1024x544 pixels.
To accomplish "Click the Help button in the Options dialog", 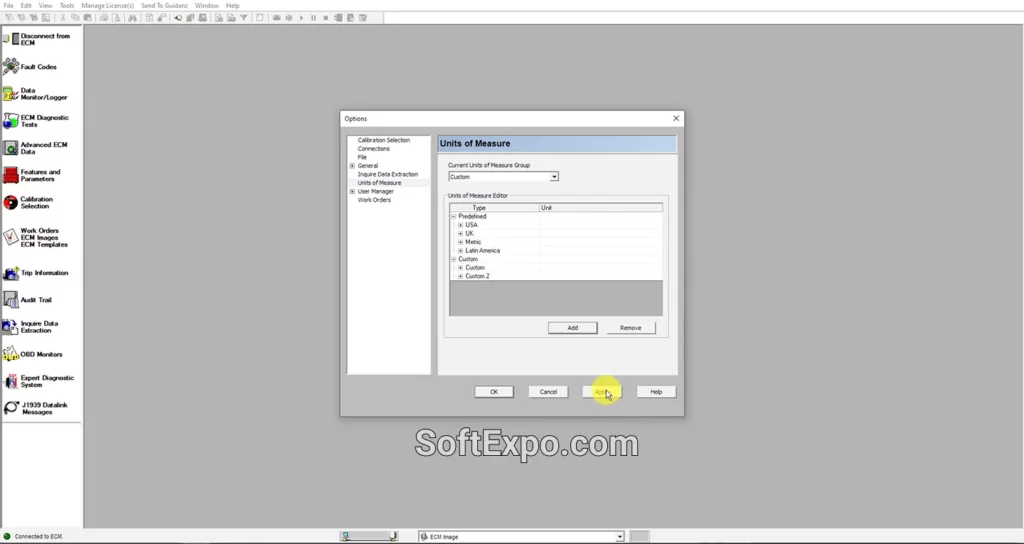I will point(656,392).
